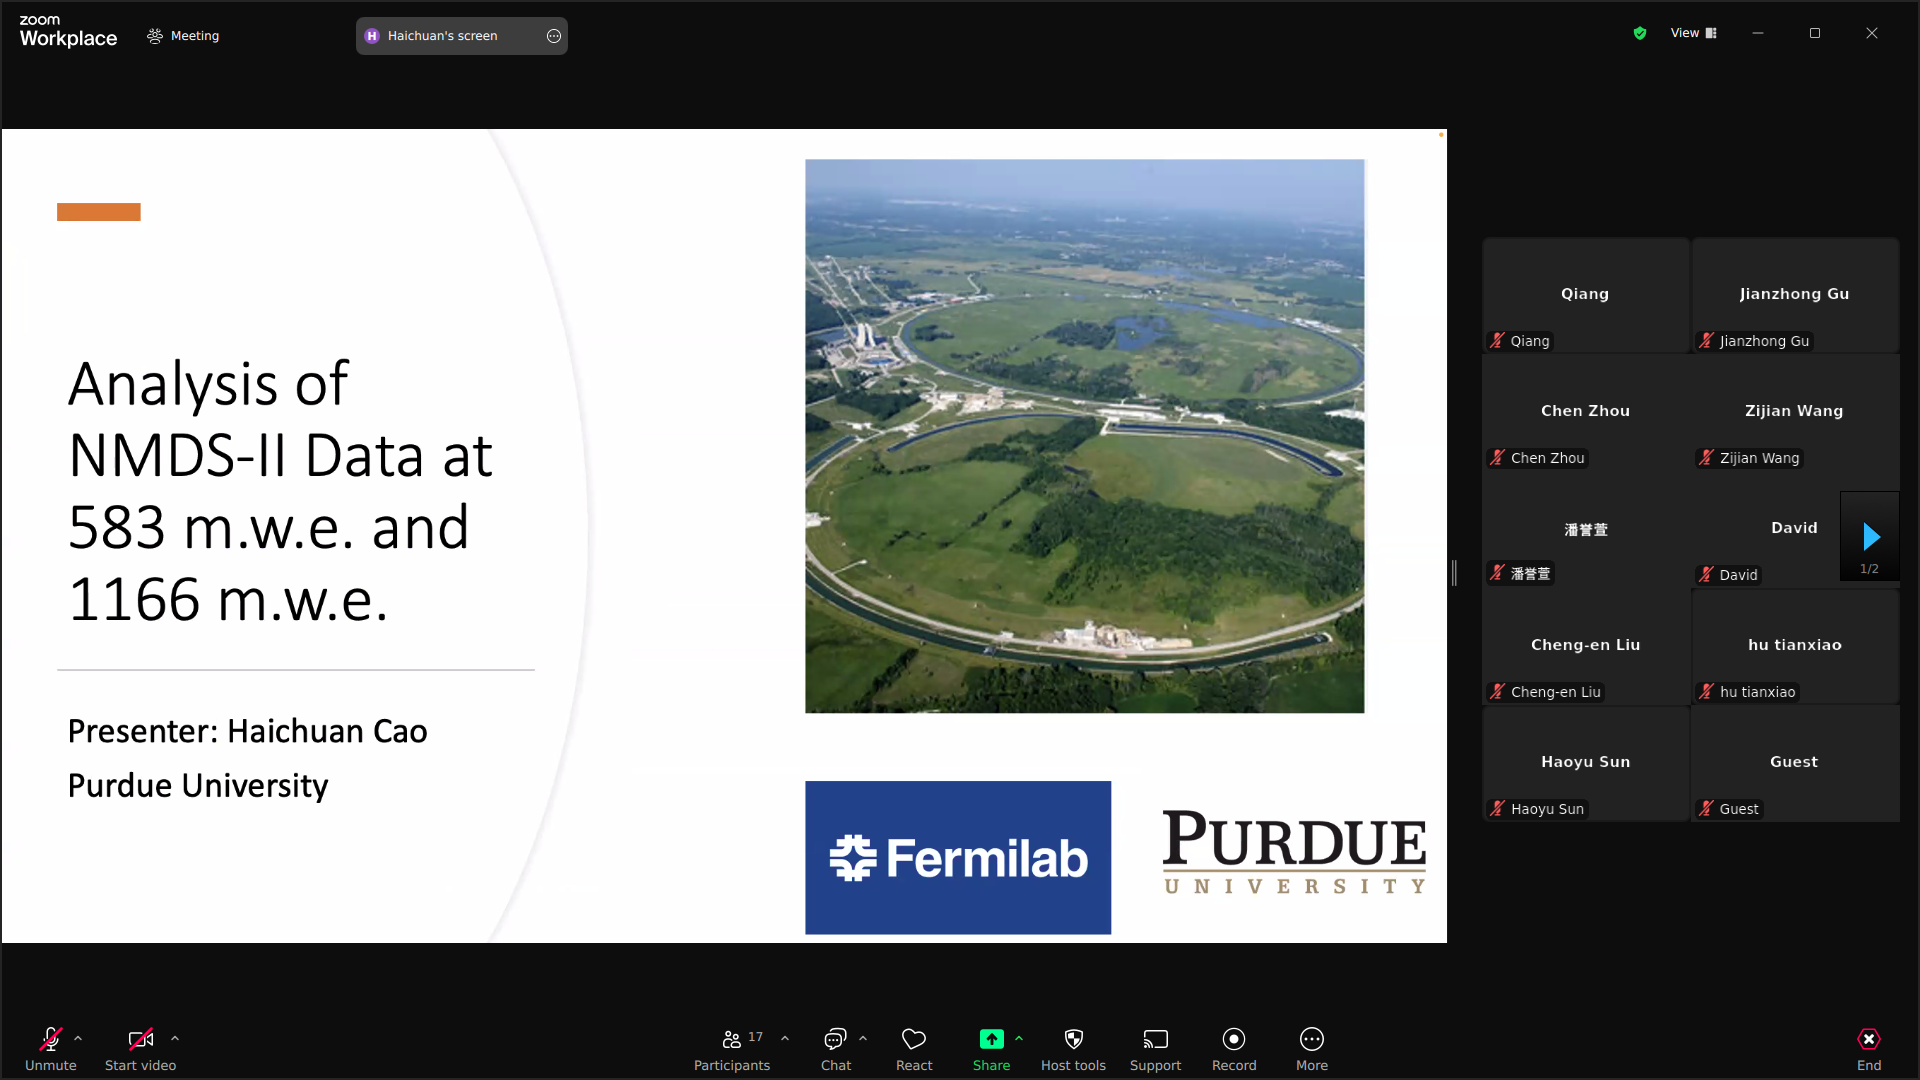Image resolution: width=1920 pixels, height=1080 pixels.
Task: Click the 'Purdue University' text on slide
Action: [197, 786]
